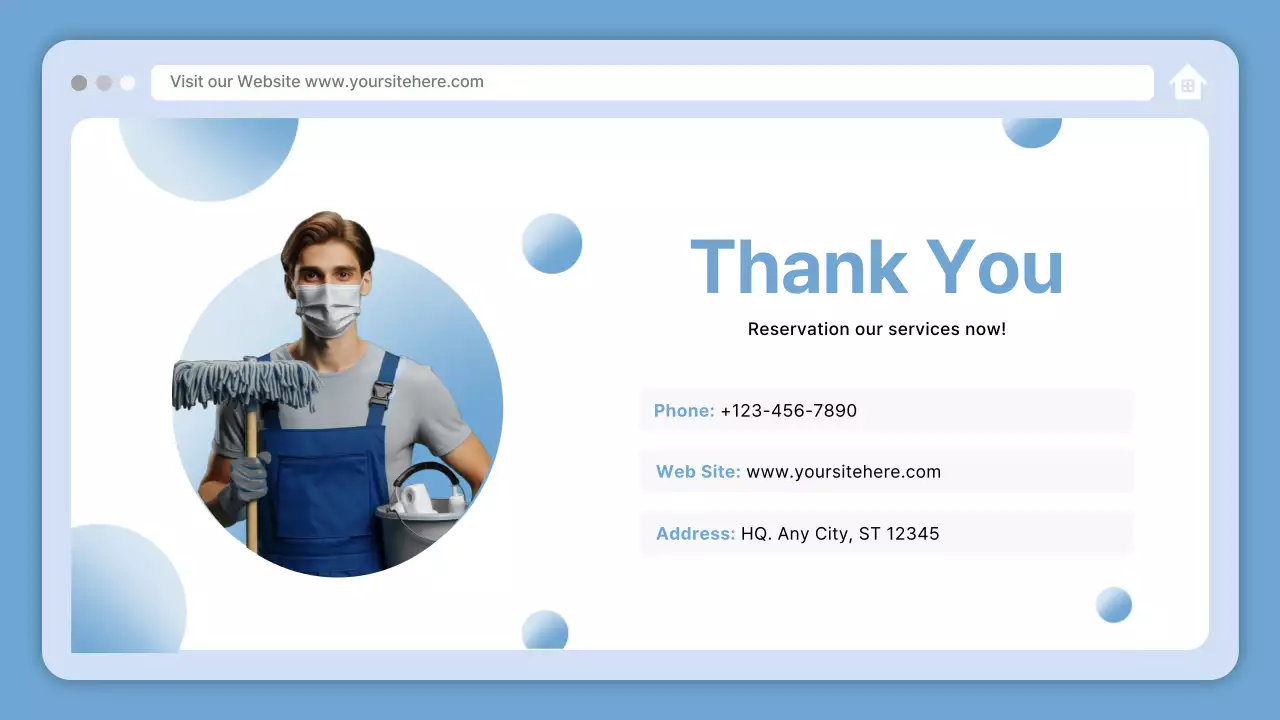Screen dimensions: 1280x720
Task: Click the small blue sphere in the bottom-right corner
Action: point(1113,605)
